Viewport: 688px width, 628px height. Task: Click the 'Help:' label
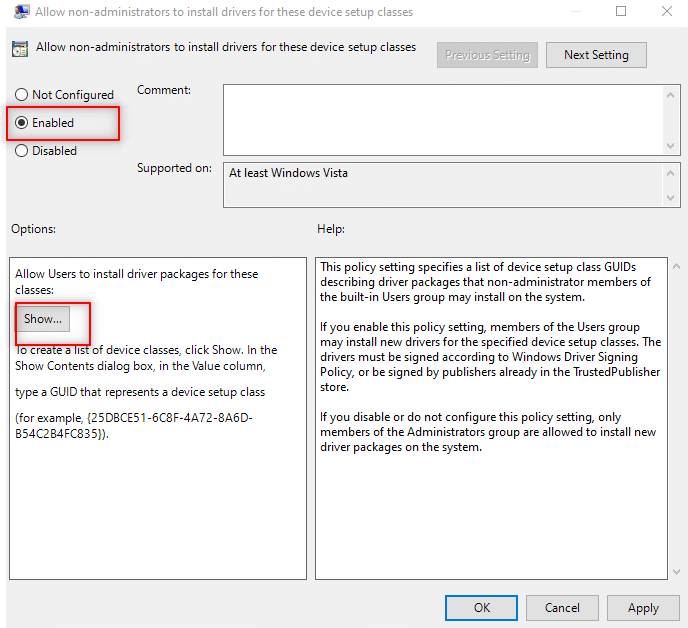coord(331,229)
